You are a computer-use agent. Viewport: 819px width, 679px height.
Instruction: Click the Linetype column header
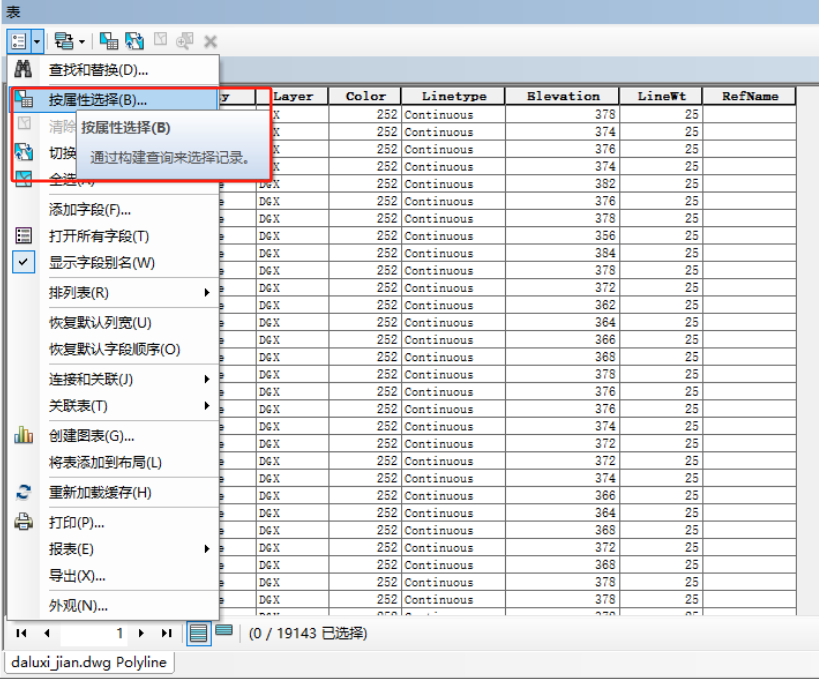[x=453, y=96]
